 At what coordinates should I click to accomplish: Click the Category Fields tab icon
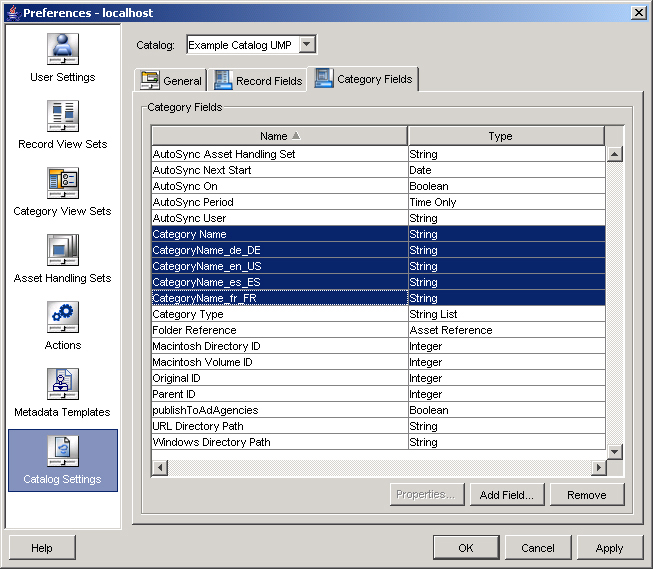point(324,78)
